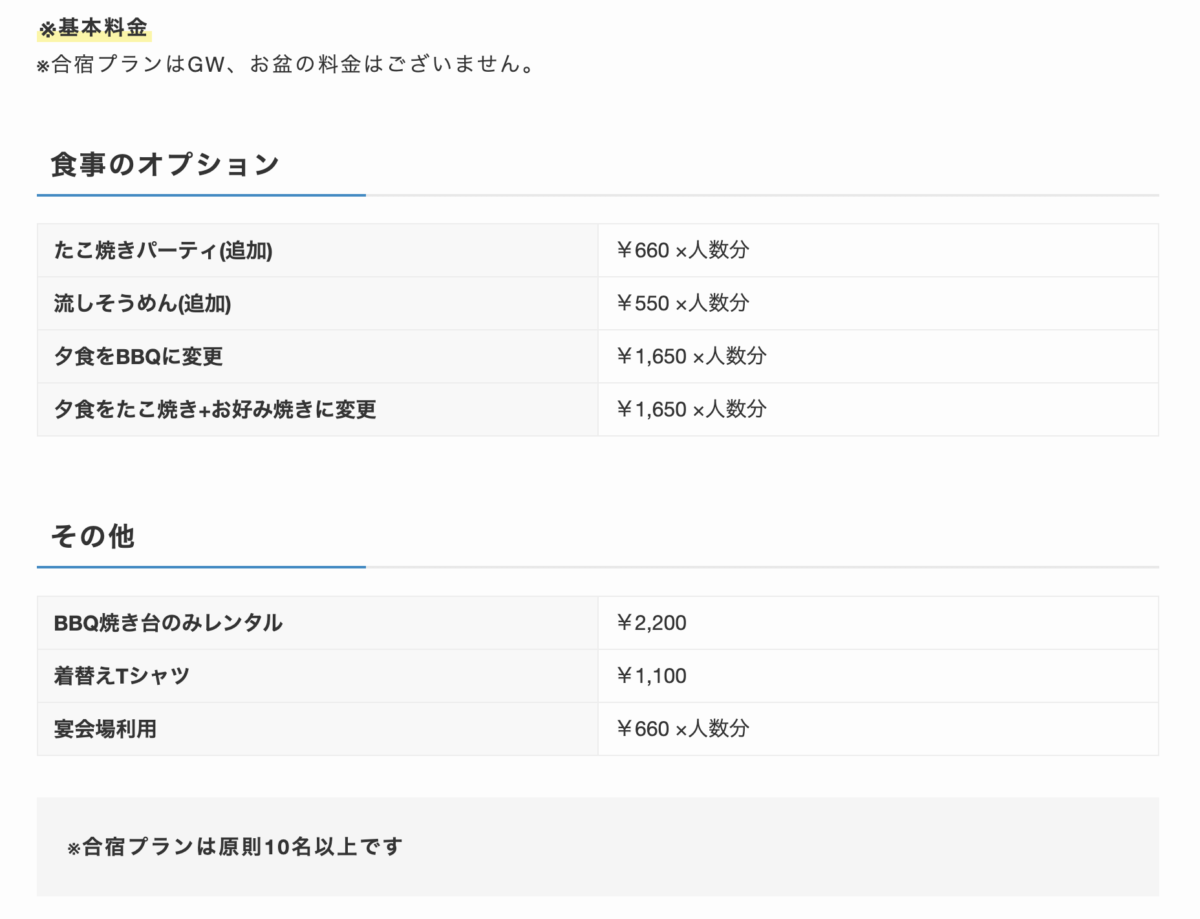This screenshot has width=1200, height=919.
Task: Click the 着替えTシャツ row label
Action: pyautogui.click(x=121, y=677)
